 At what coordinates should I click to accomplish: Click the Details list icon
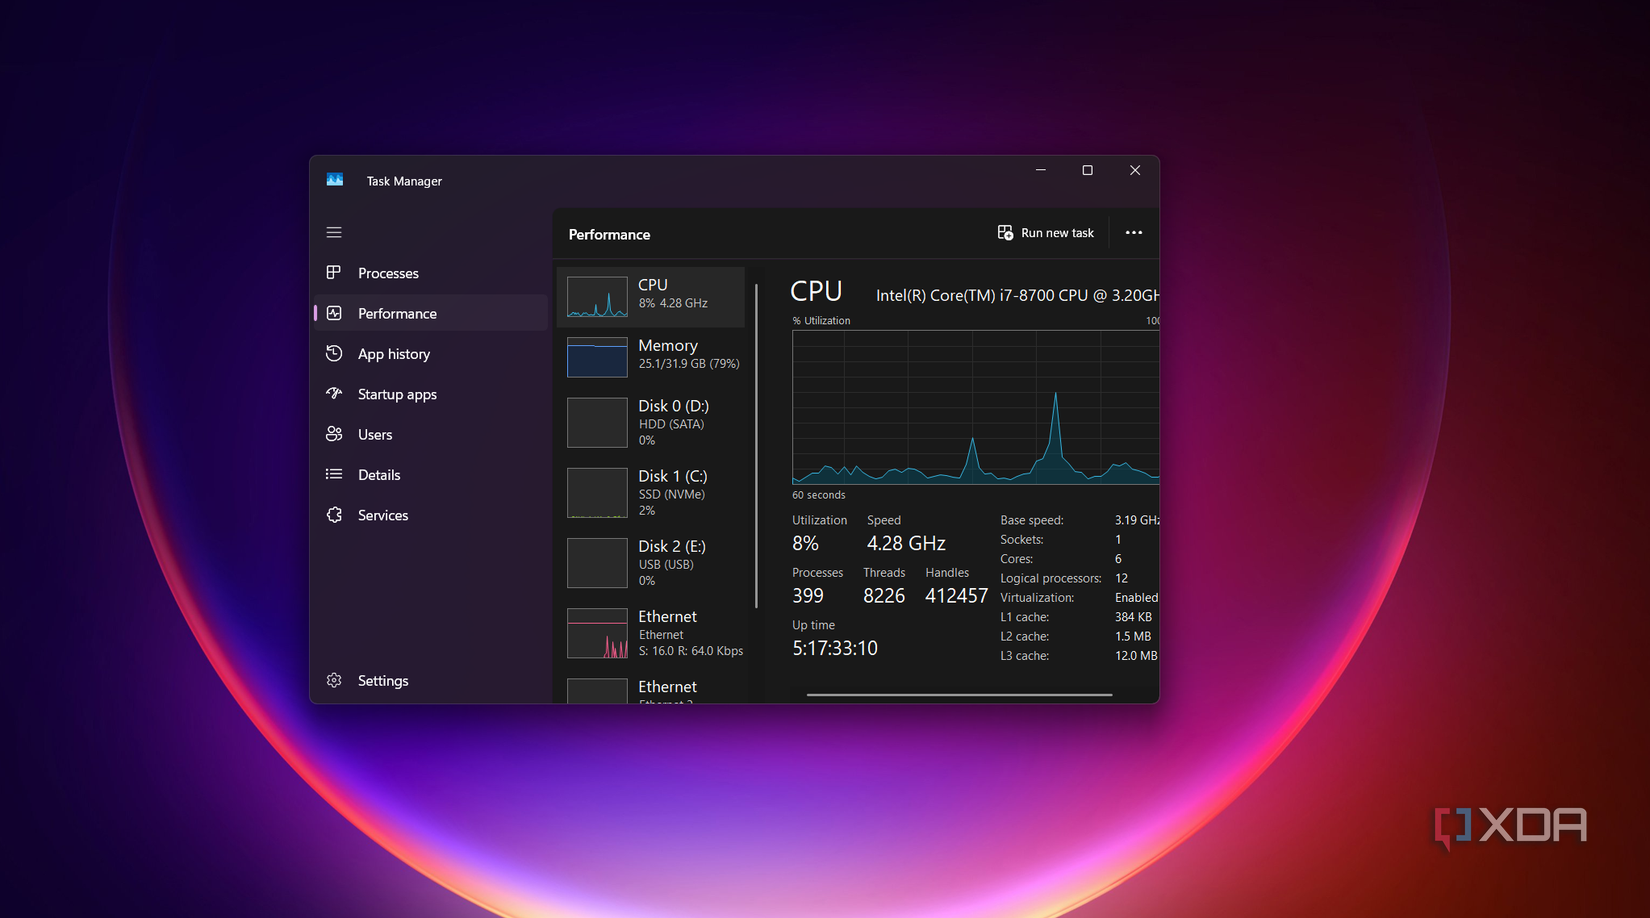(334, 475)
